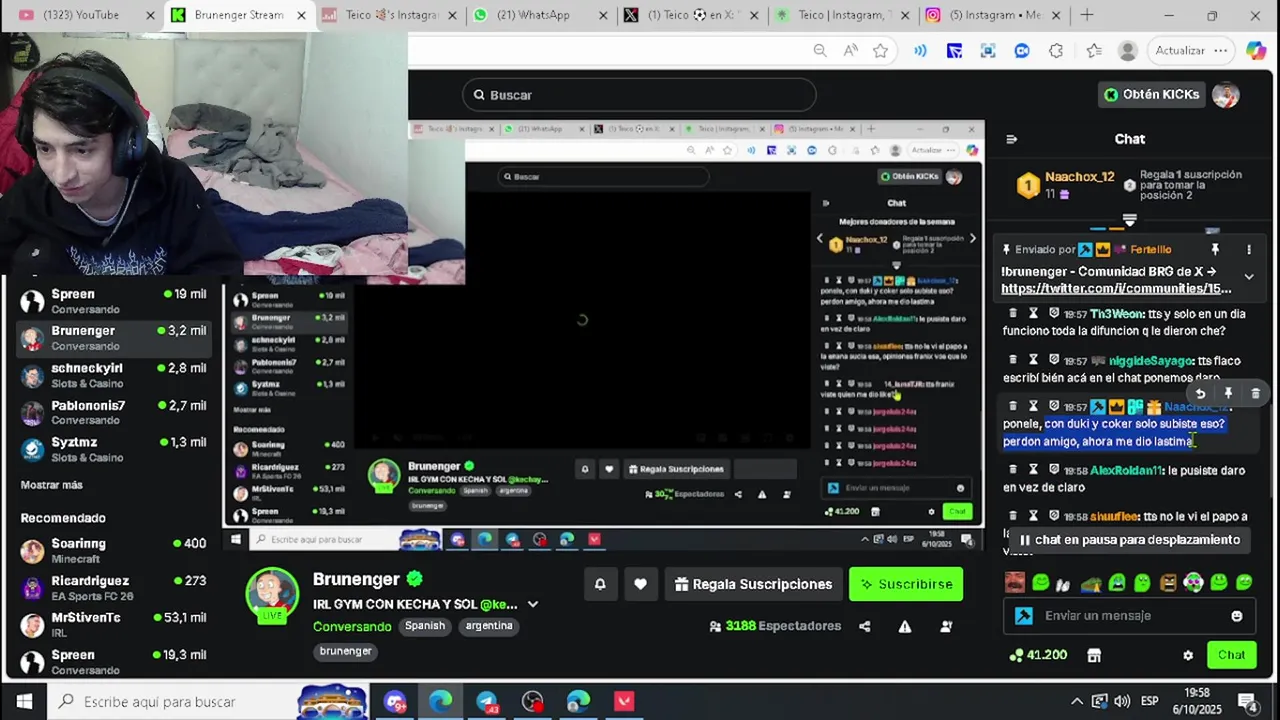Click the read aloud icon in the address bar
This screenshot has height=720, width=1280.
pyautogui.click(x=850, y=51)
